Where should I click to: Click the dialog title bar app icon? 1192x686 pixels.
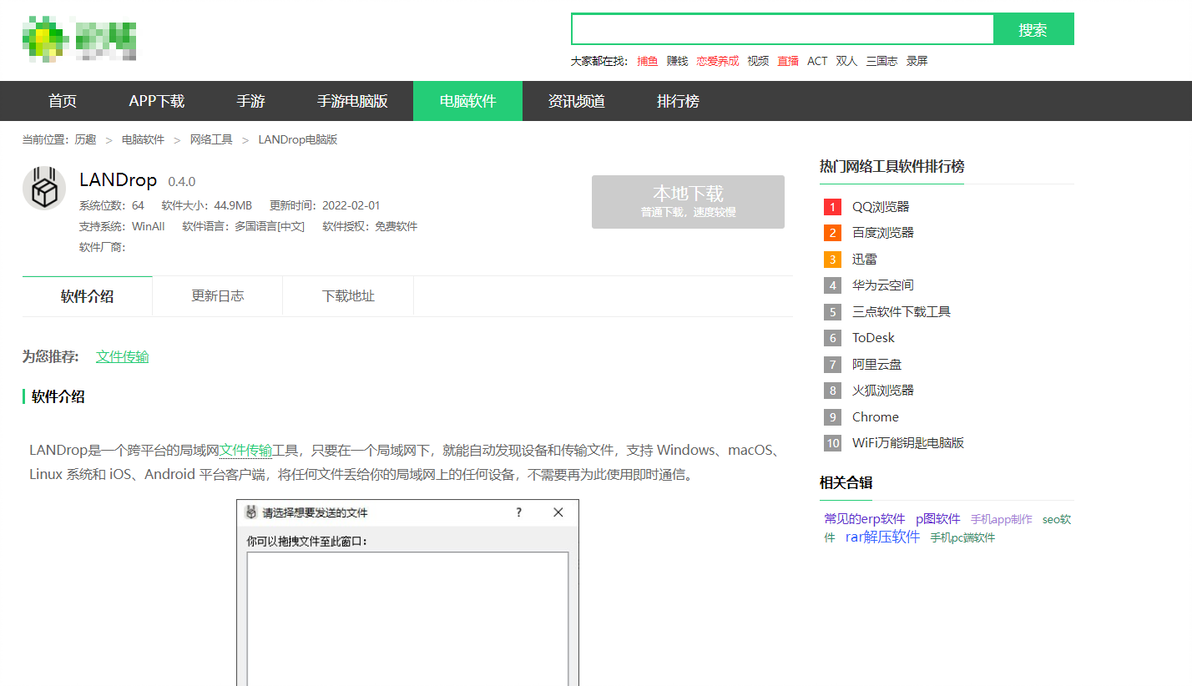(x=252, y=513)
